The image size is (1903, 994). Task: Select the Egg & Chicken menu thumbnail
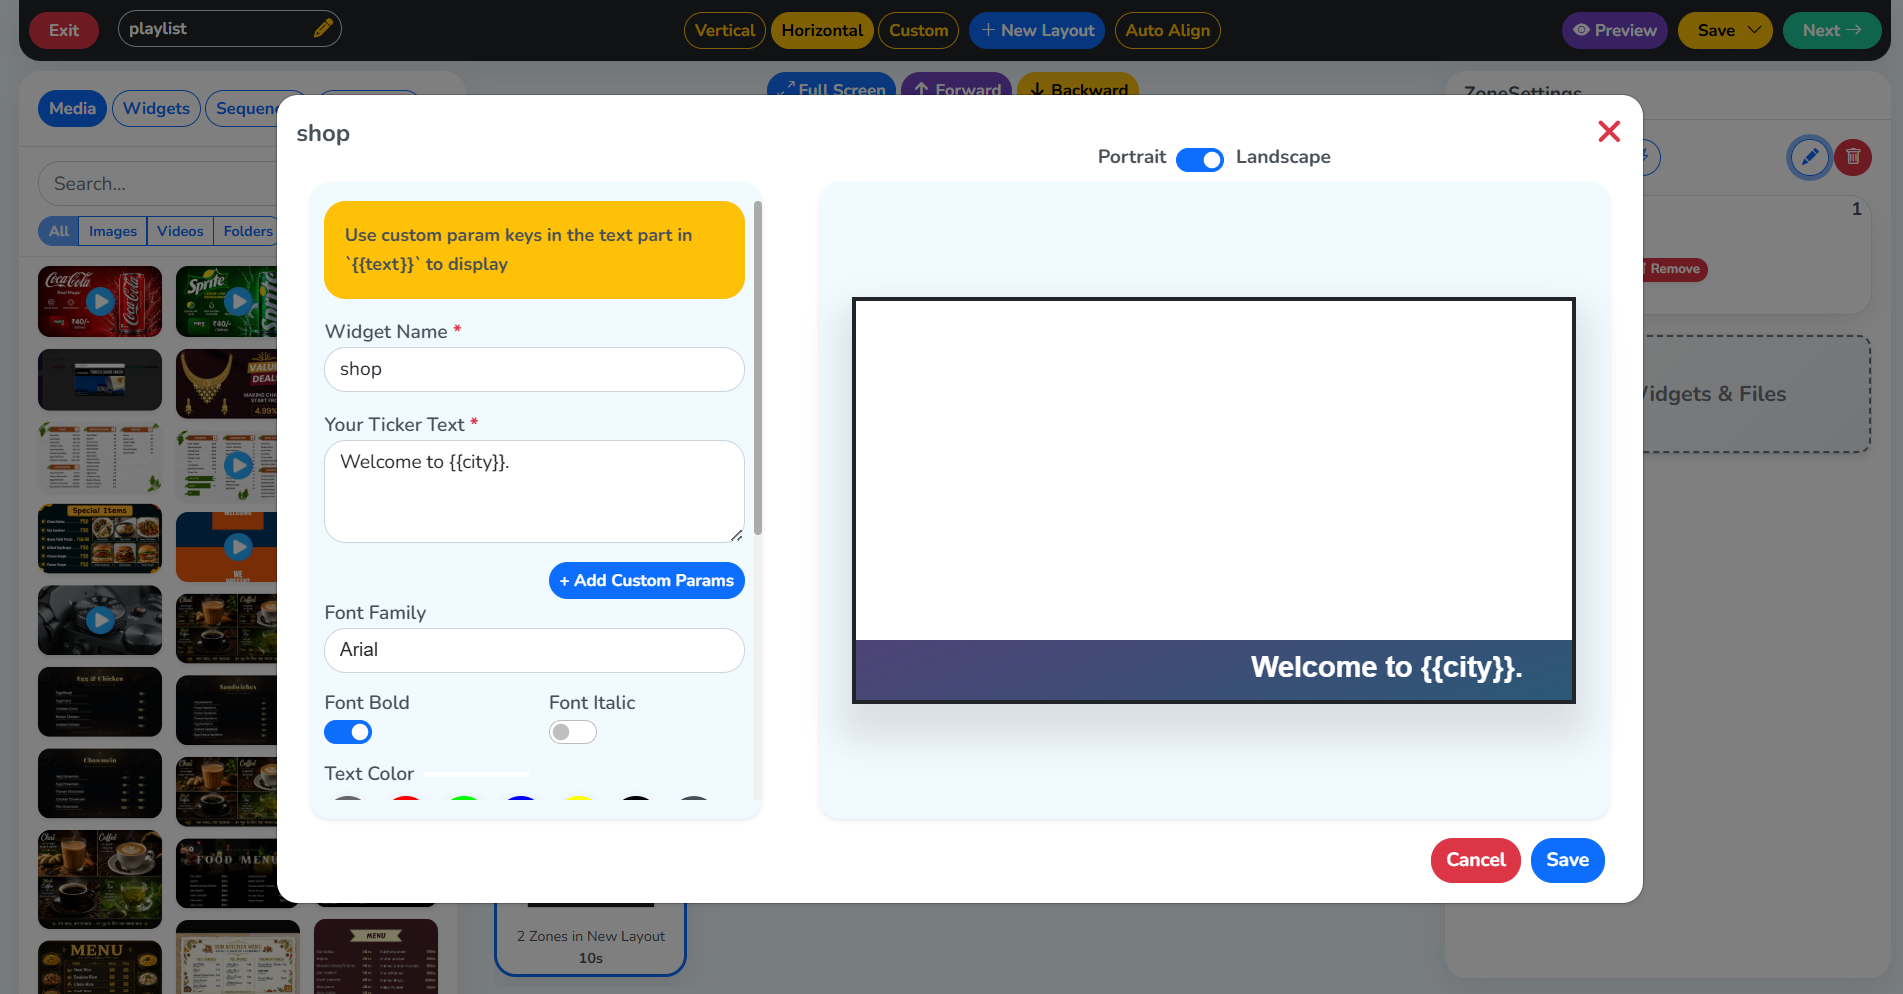[100, 702]
